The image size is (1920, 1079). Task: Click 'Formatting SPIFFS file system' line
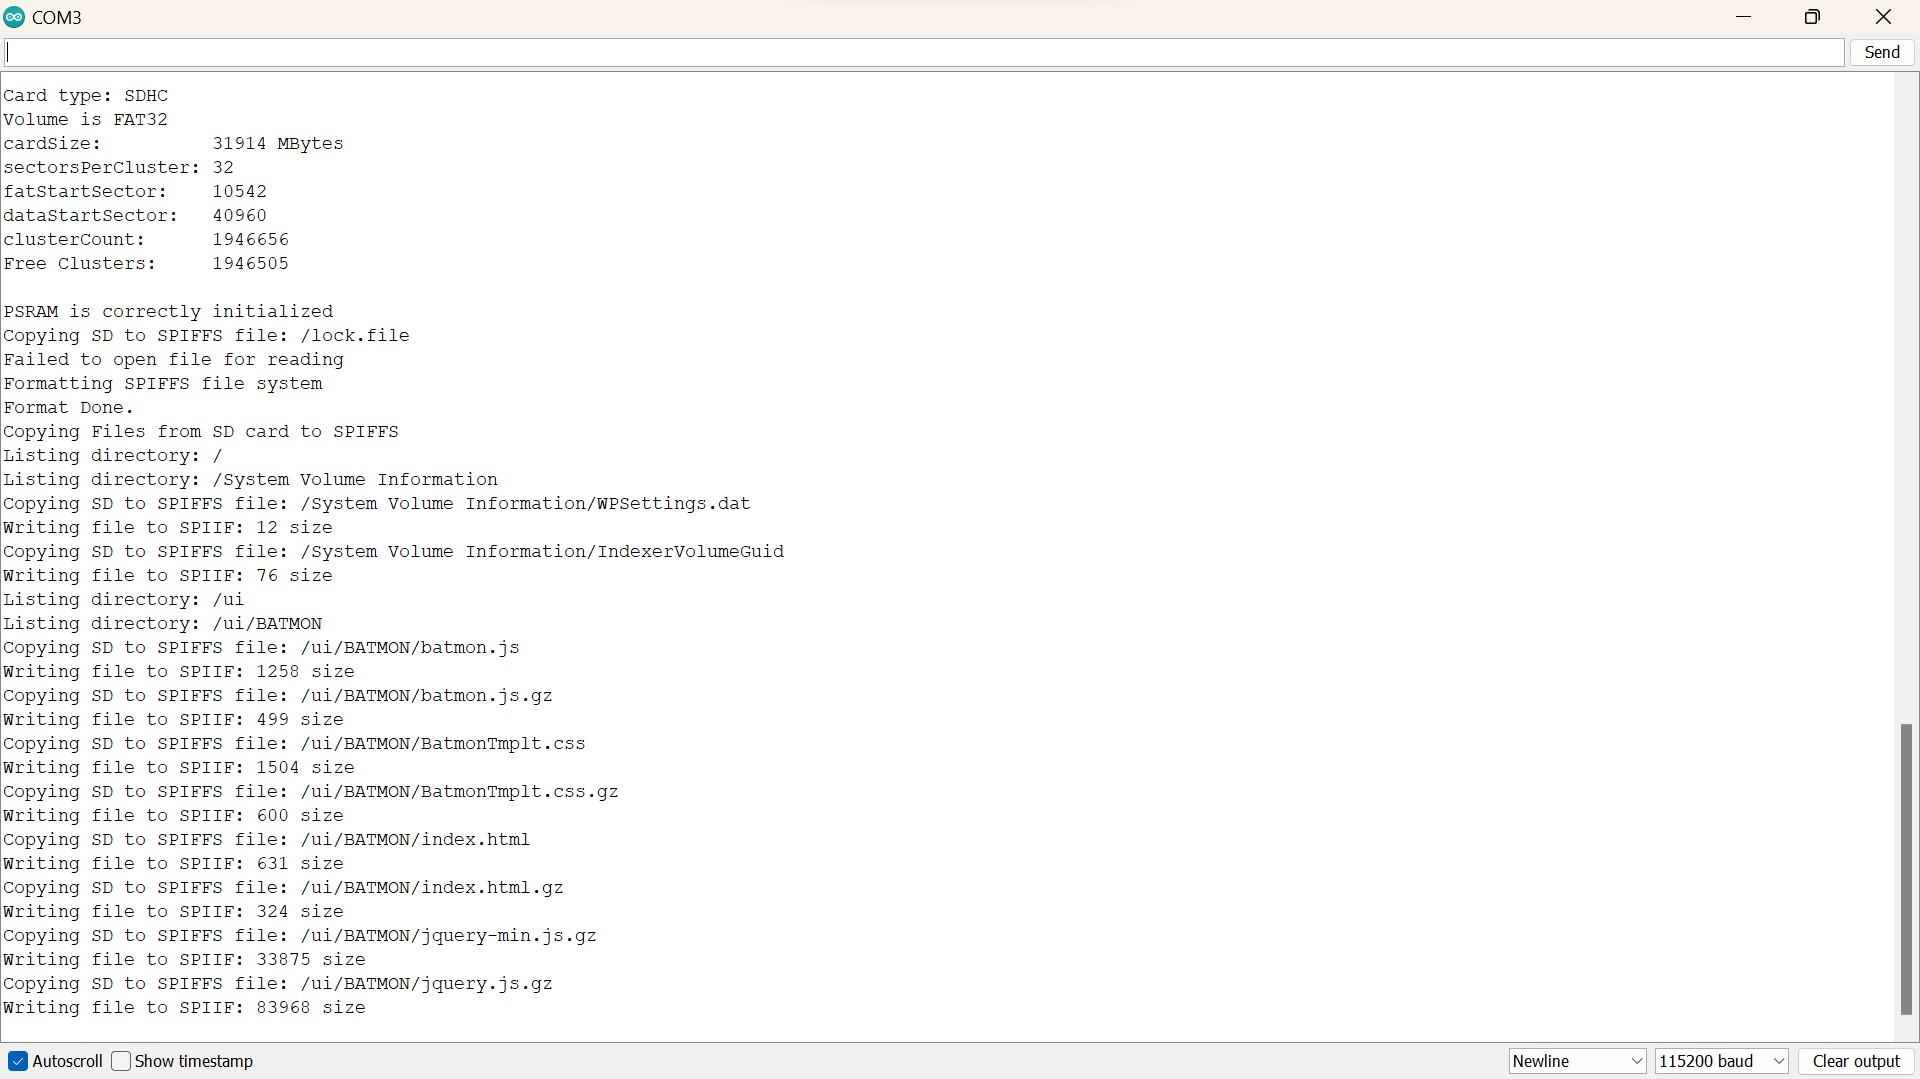[x=163, y=384]
